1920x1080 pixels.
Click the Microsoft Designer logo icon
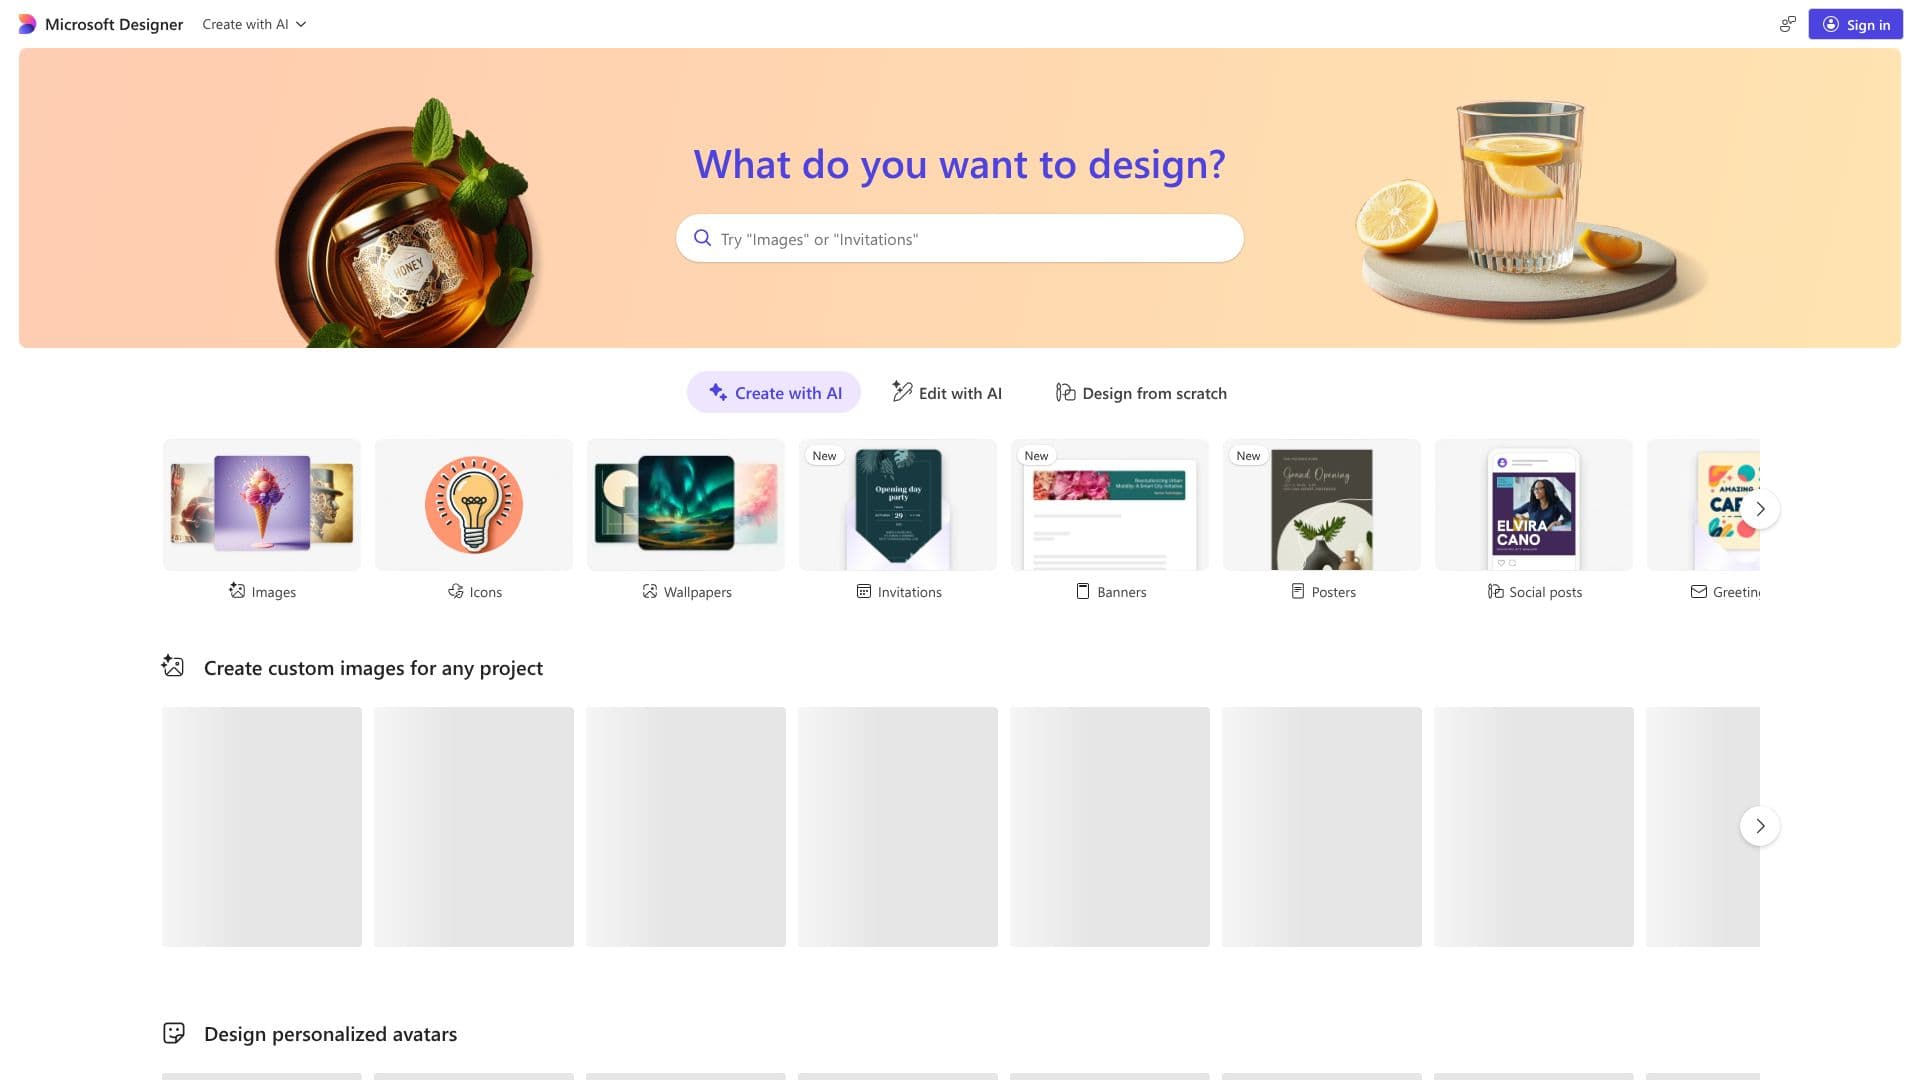point(27,24)
